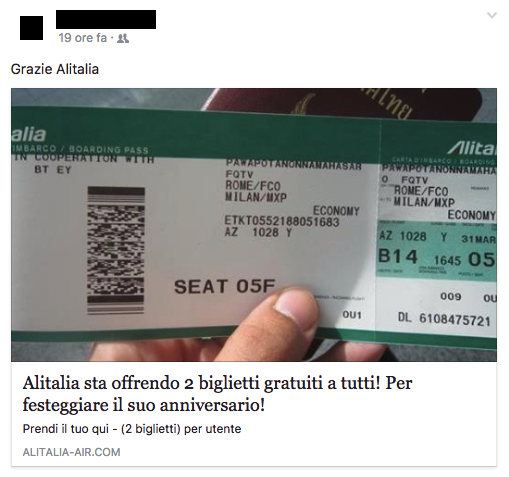The image size is (509, 477).
Task: Click the barcode on the boarding pass
Action: point(116,250)
